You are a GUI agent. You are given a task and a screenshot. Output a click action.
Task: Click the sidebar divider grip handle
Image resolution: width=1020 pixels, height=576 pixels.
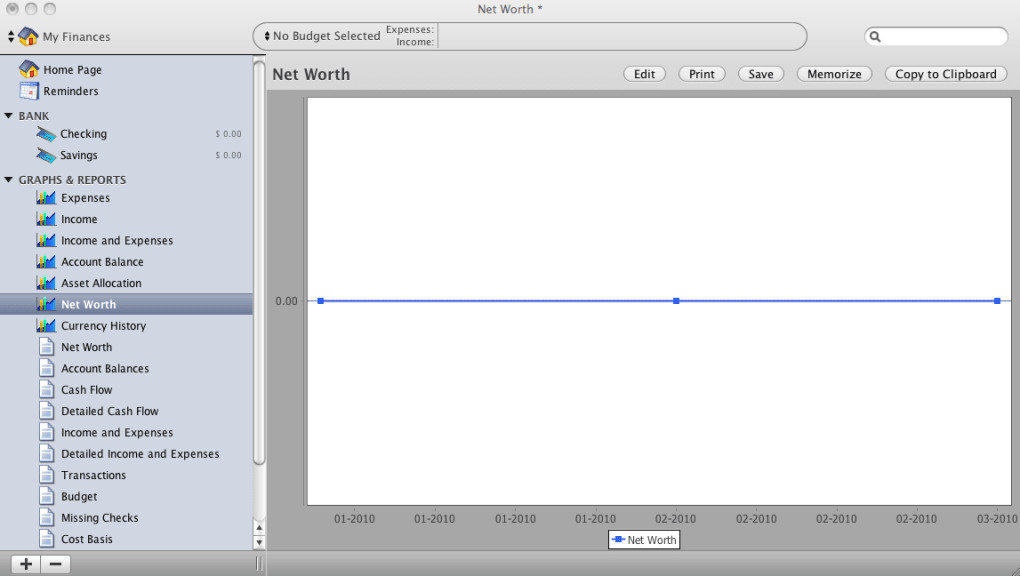click(x=259, y=564)
